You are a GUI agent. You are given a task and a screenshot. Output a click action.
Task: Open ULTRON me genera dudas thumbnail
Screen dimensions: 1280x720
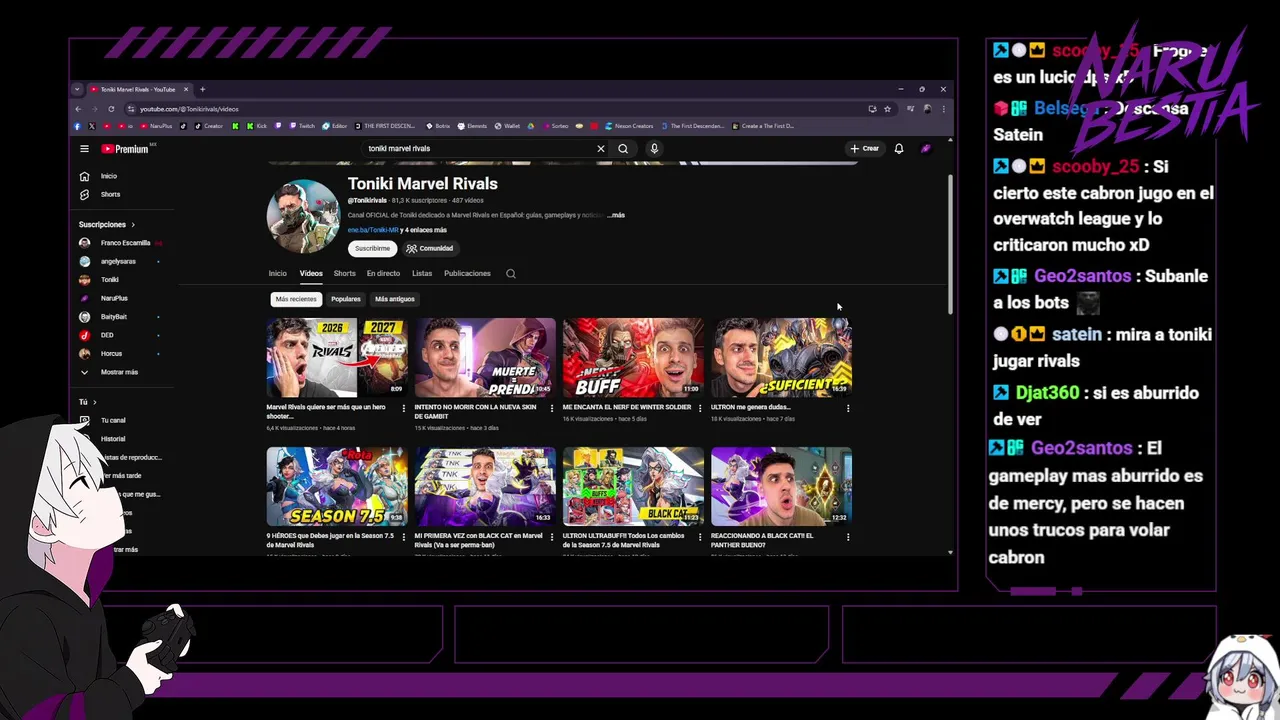[x=781, y=357]
